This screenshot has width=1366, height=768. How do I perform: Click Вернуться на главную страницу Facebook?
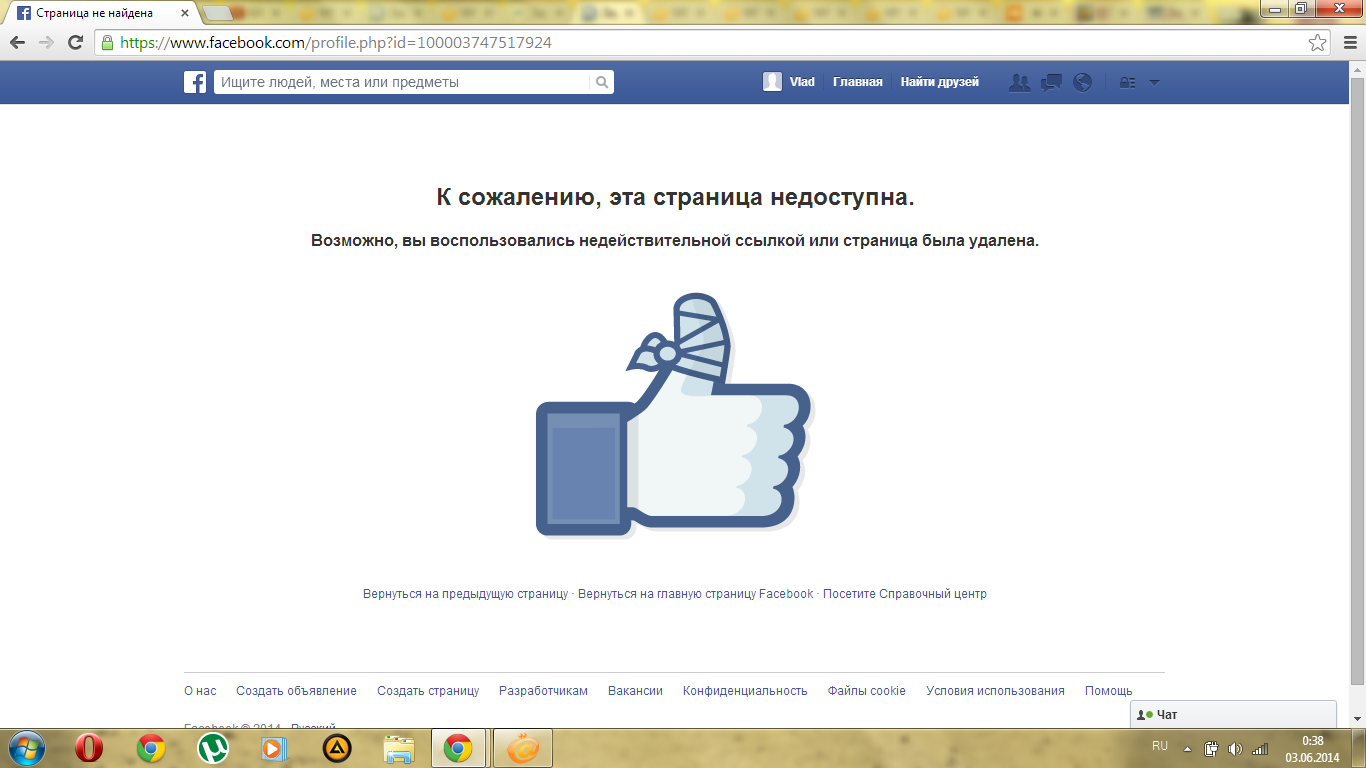696,594
